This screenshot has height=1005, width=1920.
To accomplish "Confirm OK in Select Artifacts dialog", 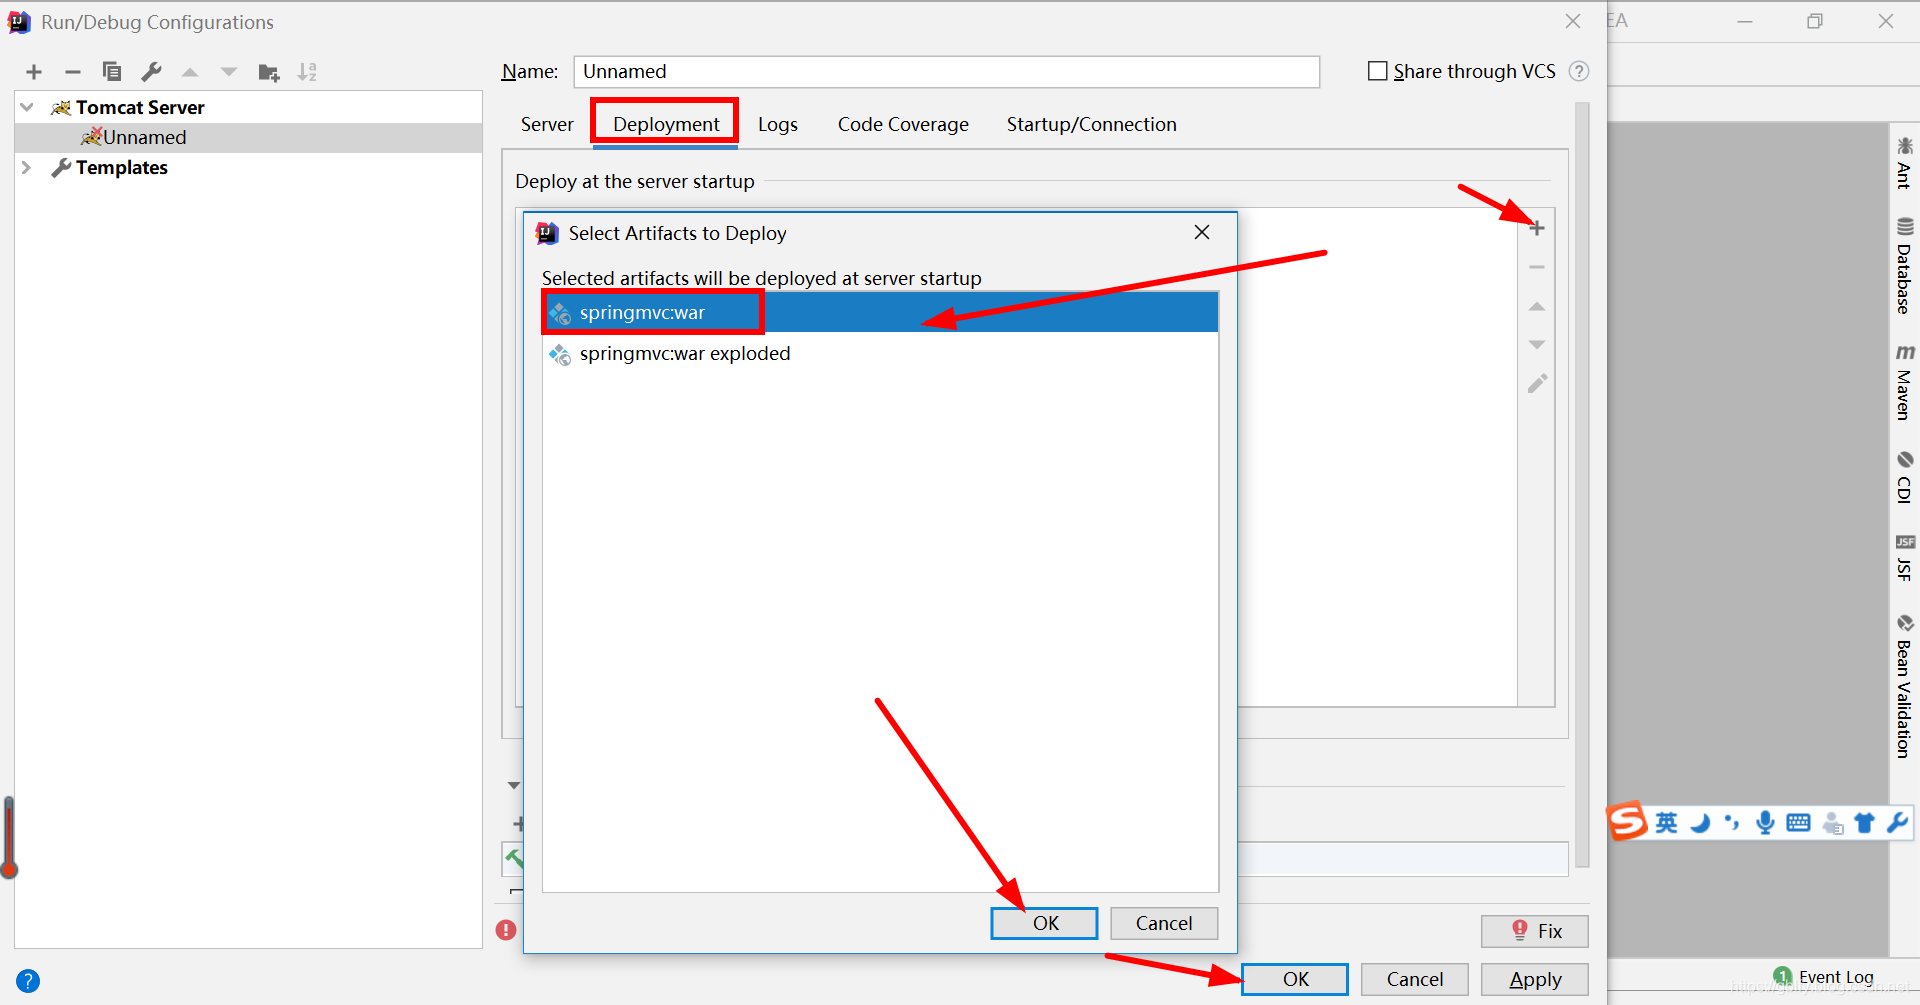I will [x=1044, y=923].
